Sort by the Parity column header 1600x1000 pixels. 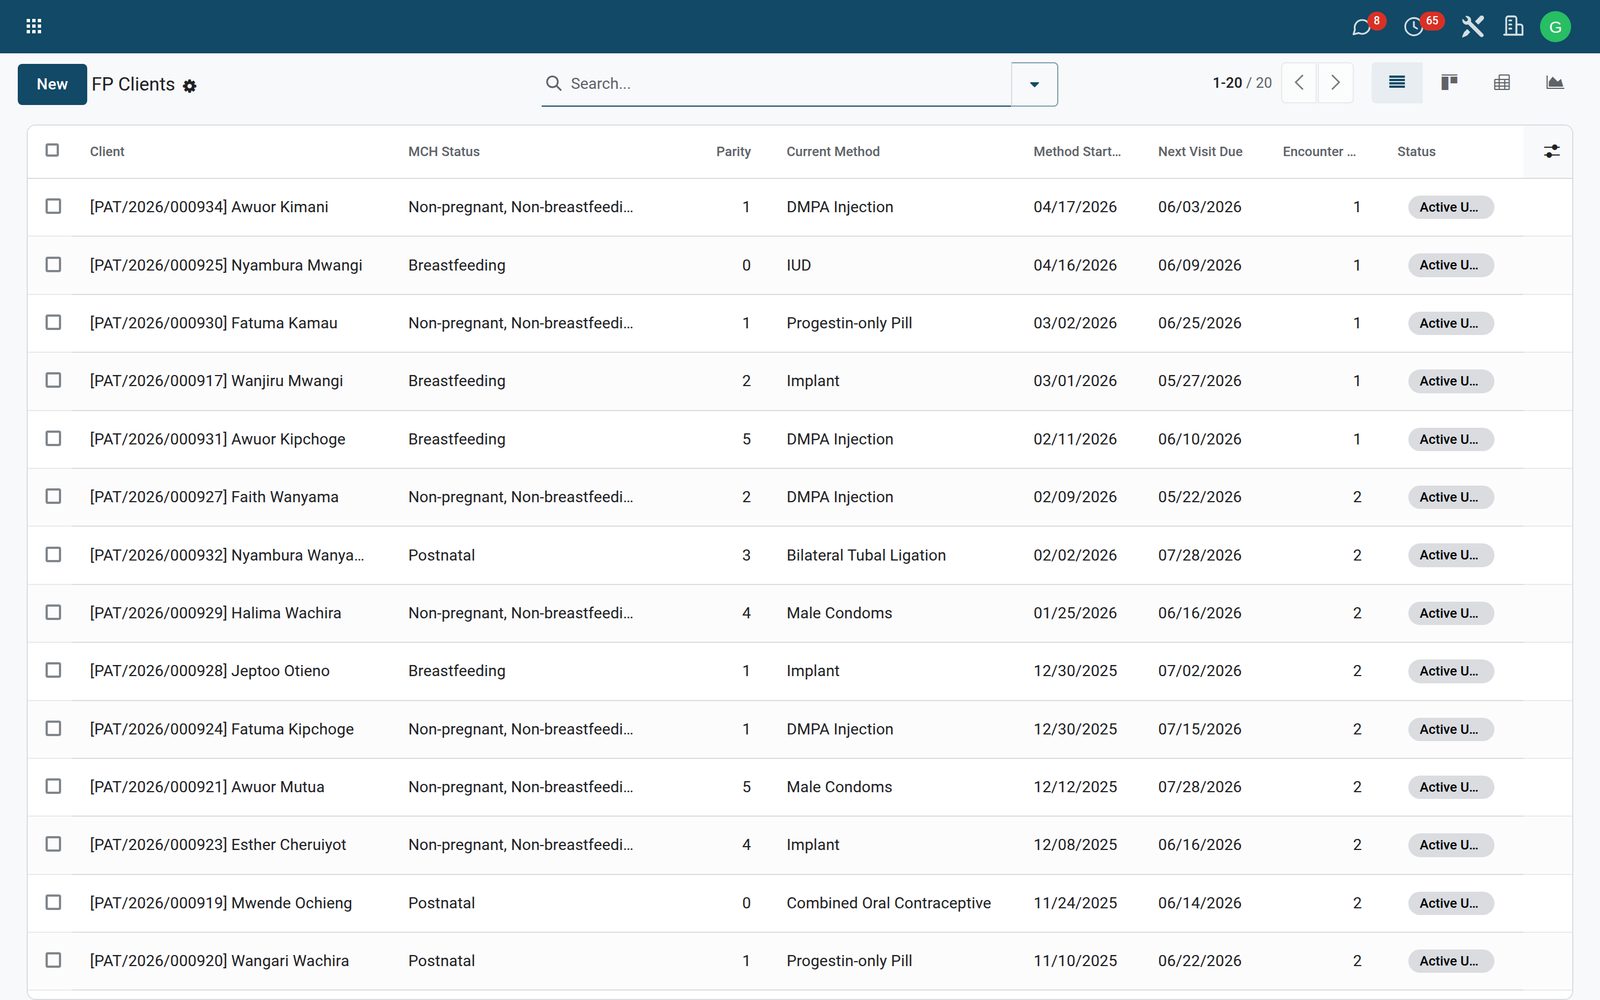click(x=733, y=152)
